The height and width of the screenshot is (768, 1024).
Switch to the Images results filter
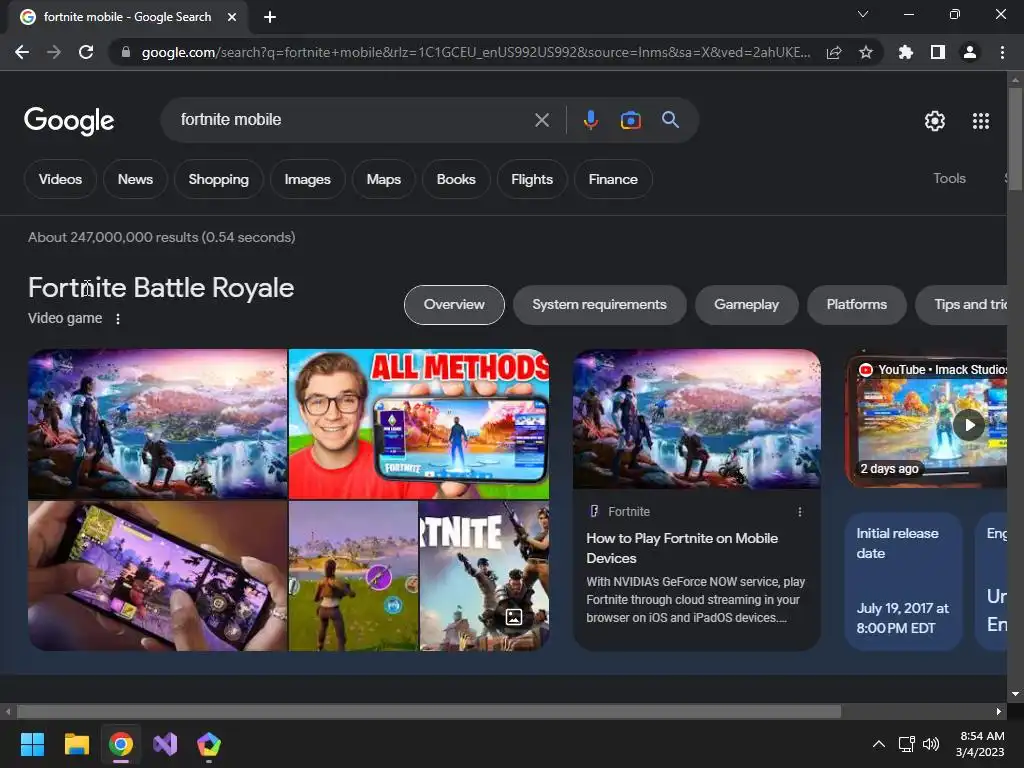pyautogui.click(x=308, y=179)
